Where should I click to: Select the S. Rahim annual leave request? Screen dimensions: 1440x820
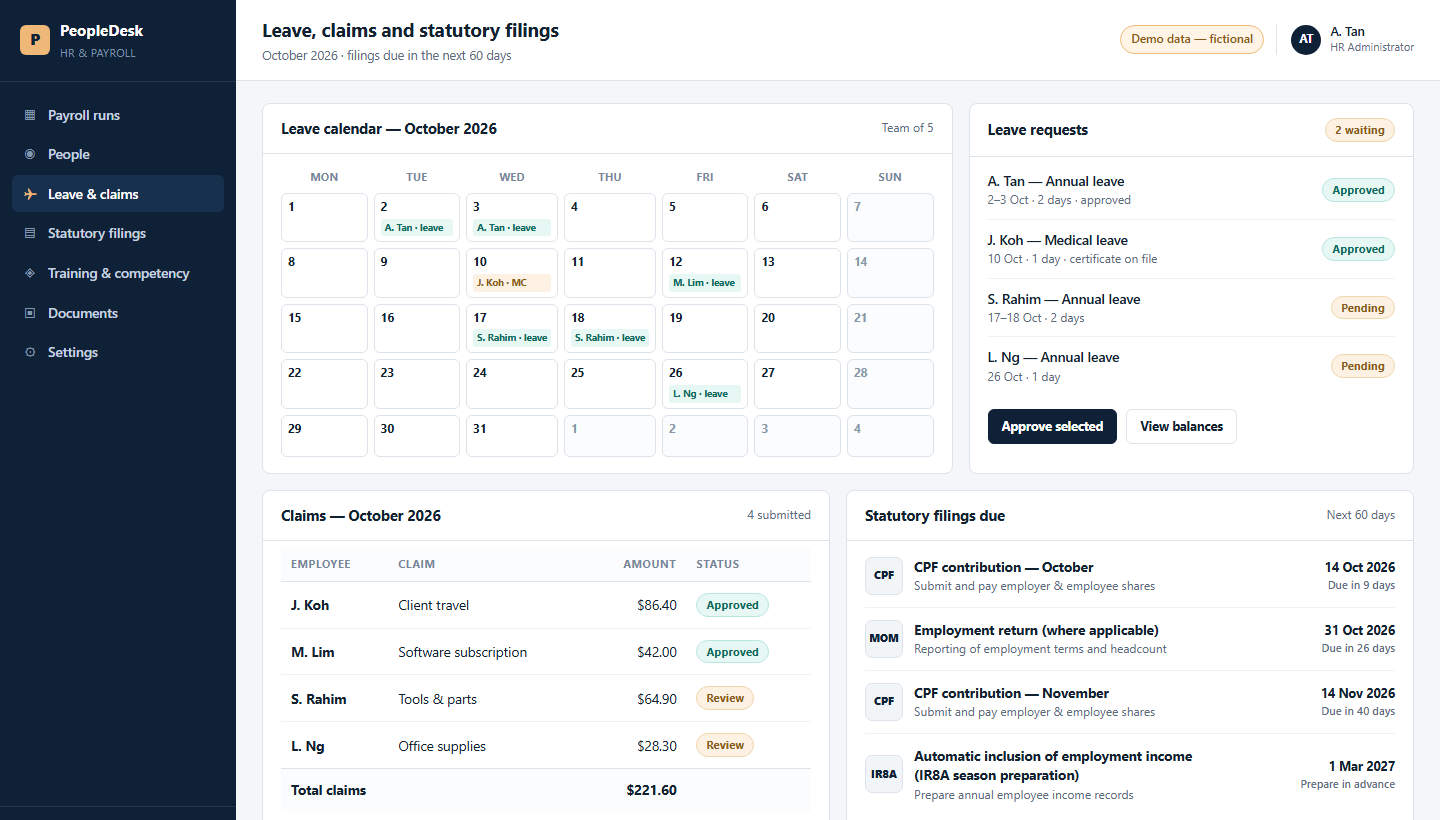pos(1191,308)
